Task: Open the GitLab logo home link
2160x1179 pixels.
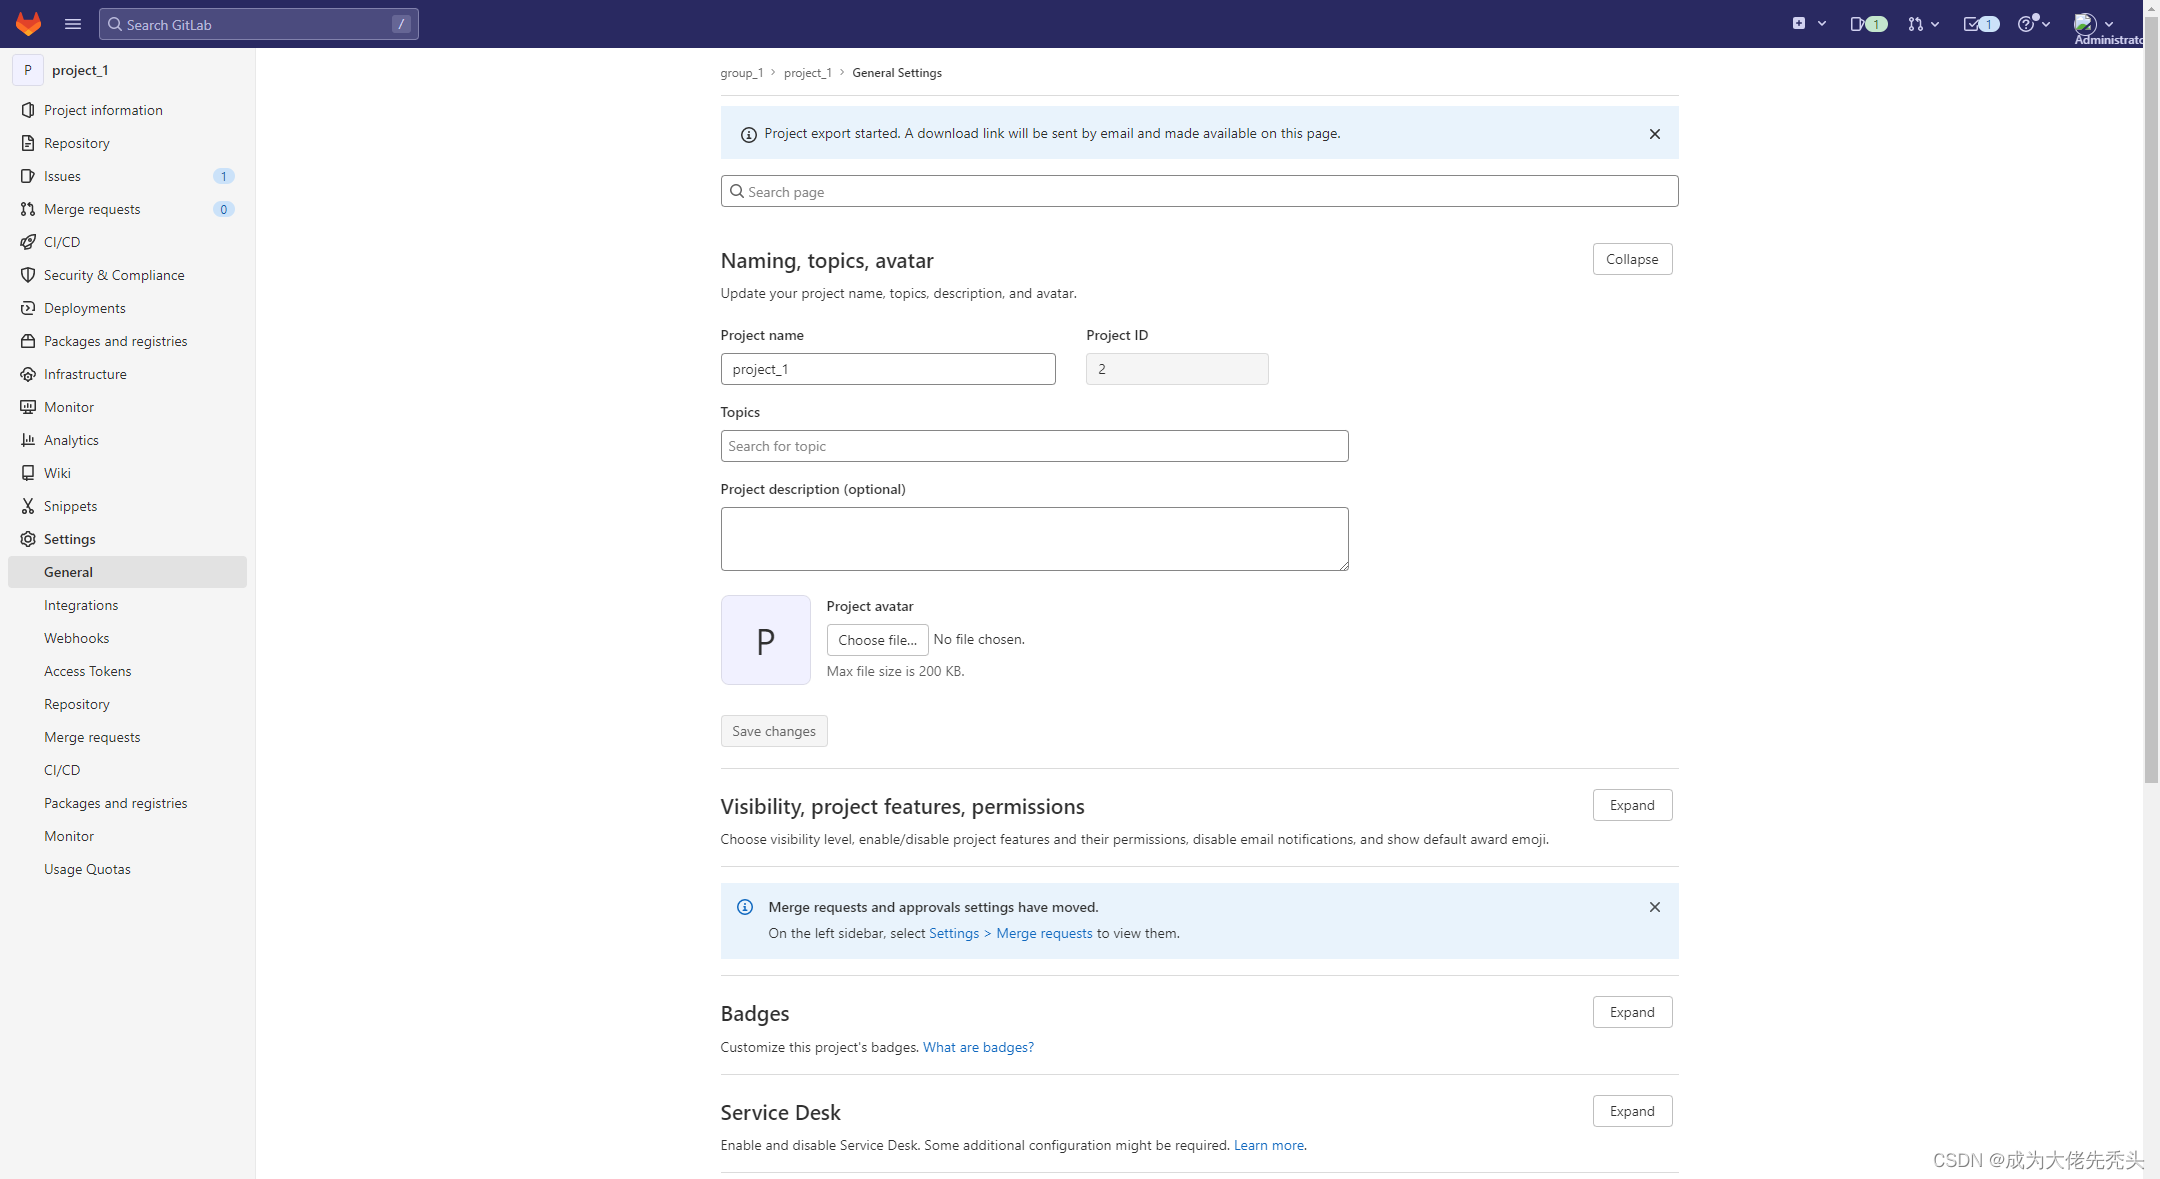Action: 28,23
